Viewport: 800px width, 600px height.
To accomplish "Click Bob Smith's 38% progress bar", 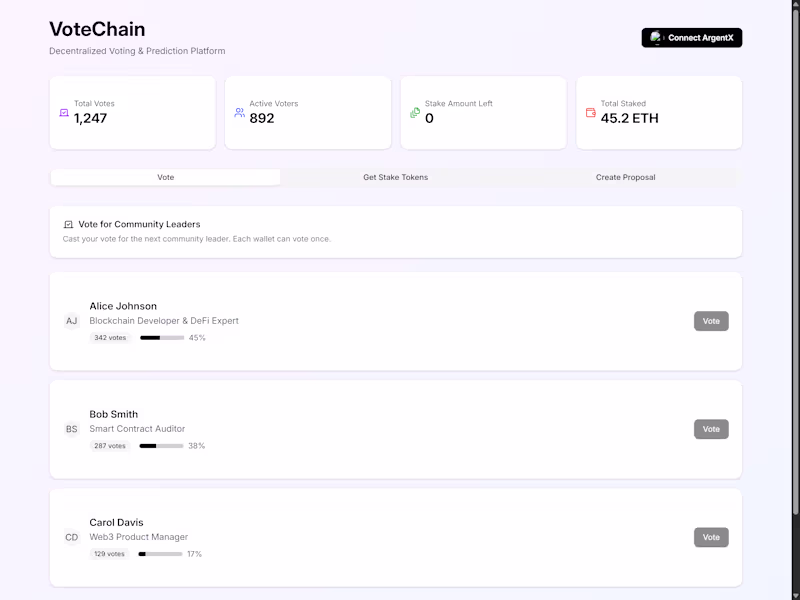I will [x=161, y=446].
